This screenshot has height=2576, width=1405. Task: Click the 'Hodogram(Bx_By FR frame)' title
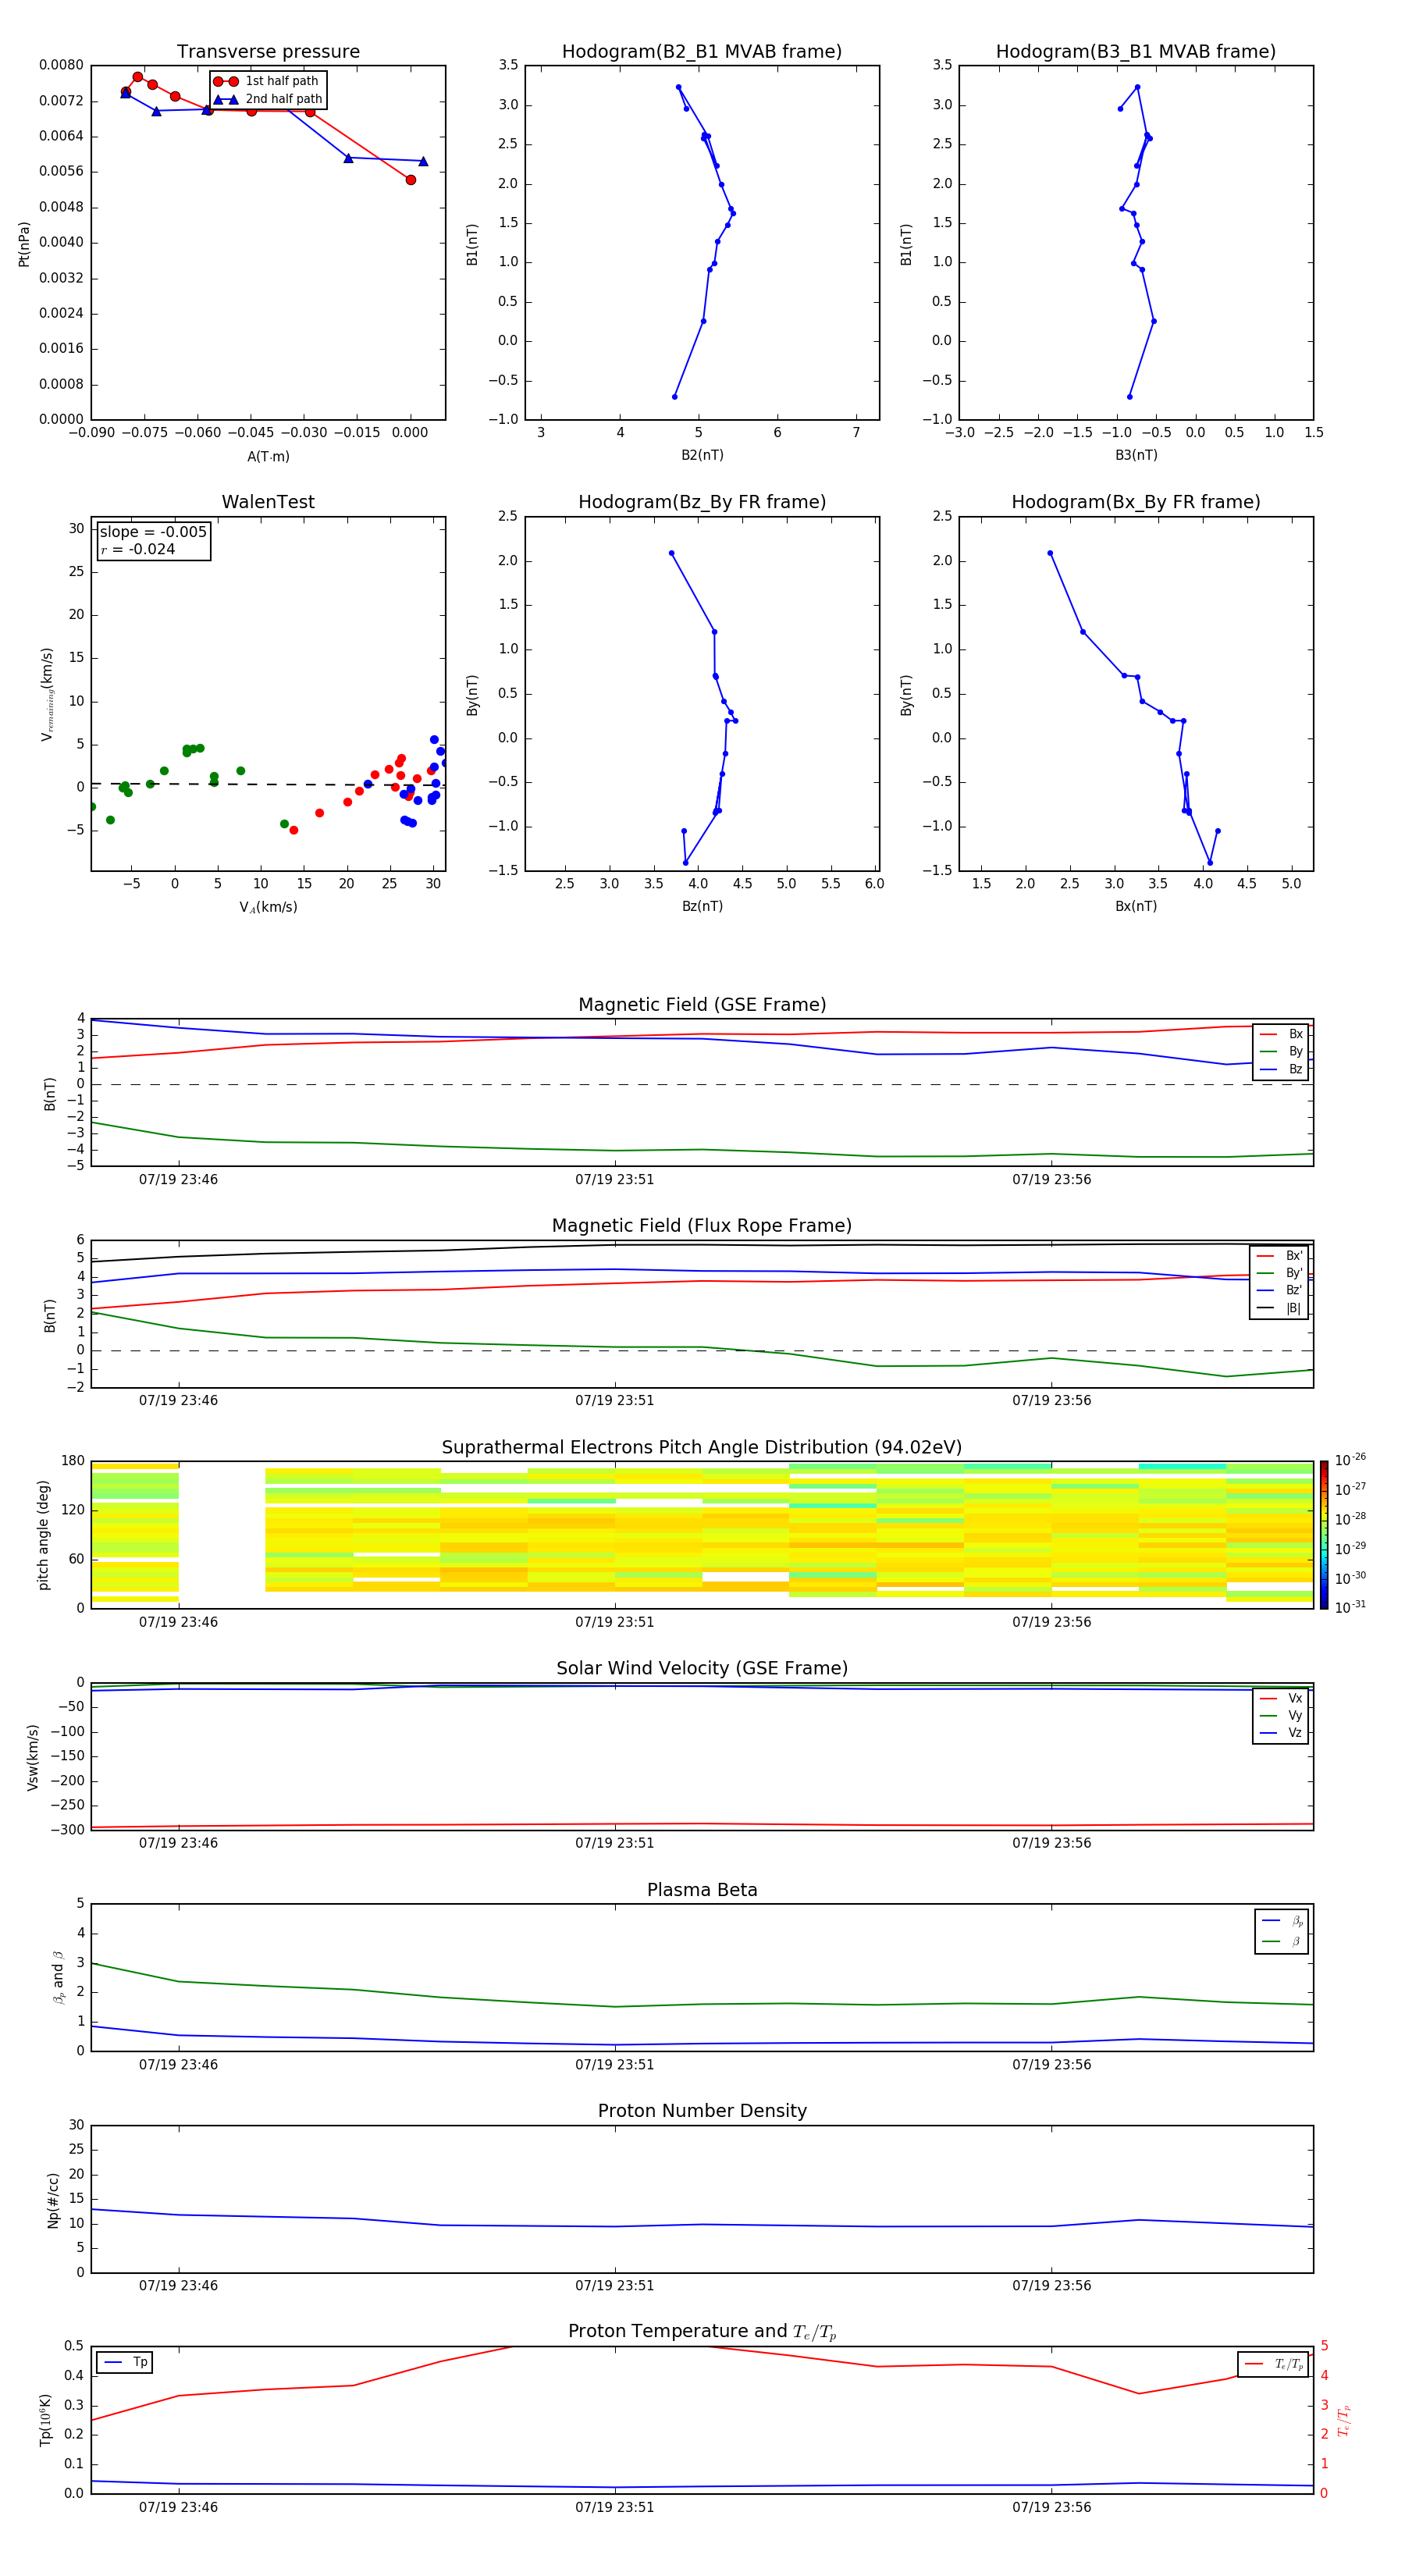(x=1136, y=502)
